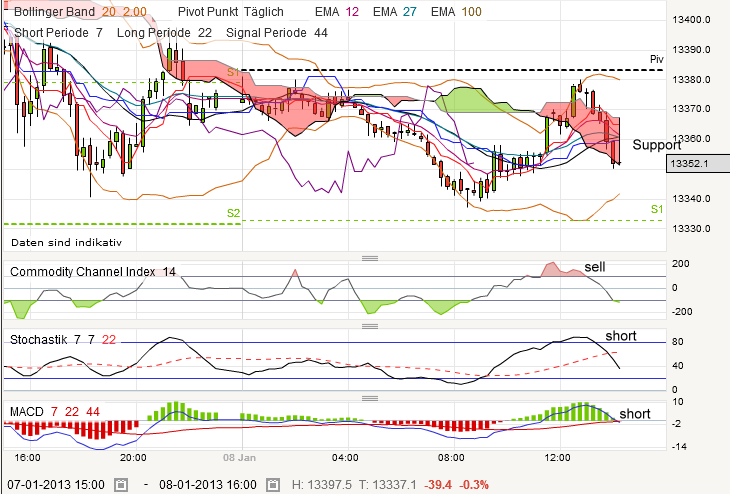Image resolution: width=730 pixels, height=494 pixels.
Task: Click the Signal Periode 44 setting
Action: click(277, 33)
